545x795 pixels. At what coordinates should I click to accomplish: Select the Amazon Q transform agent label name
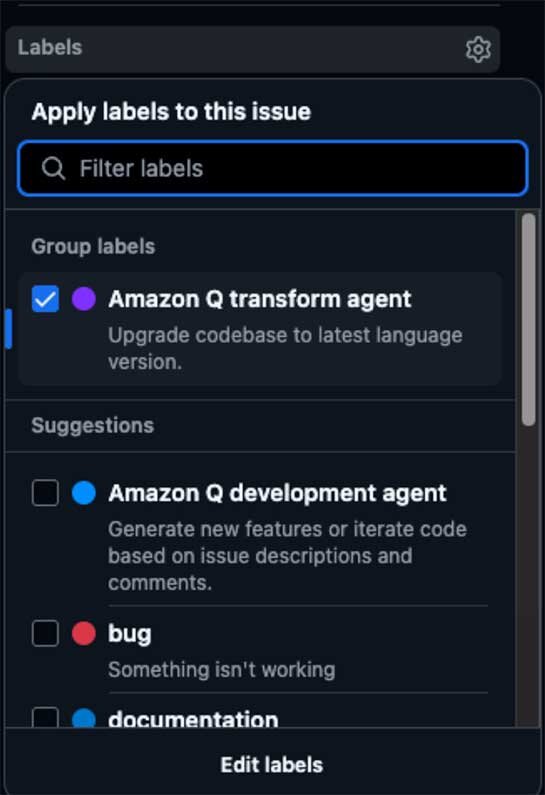coord(260,299)
